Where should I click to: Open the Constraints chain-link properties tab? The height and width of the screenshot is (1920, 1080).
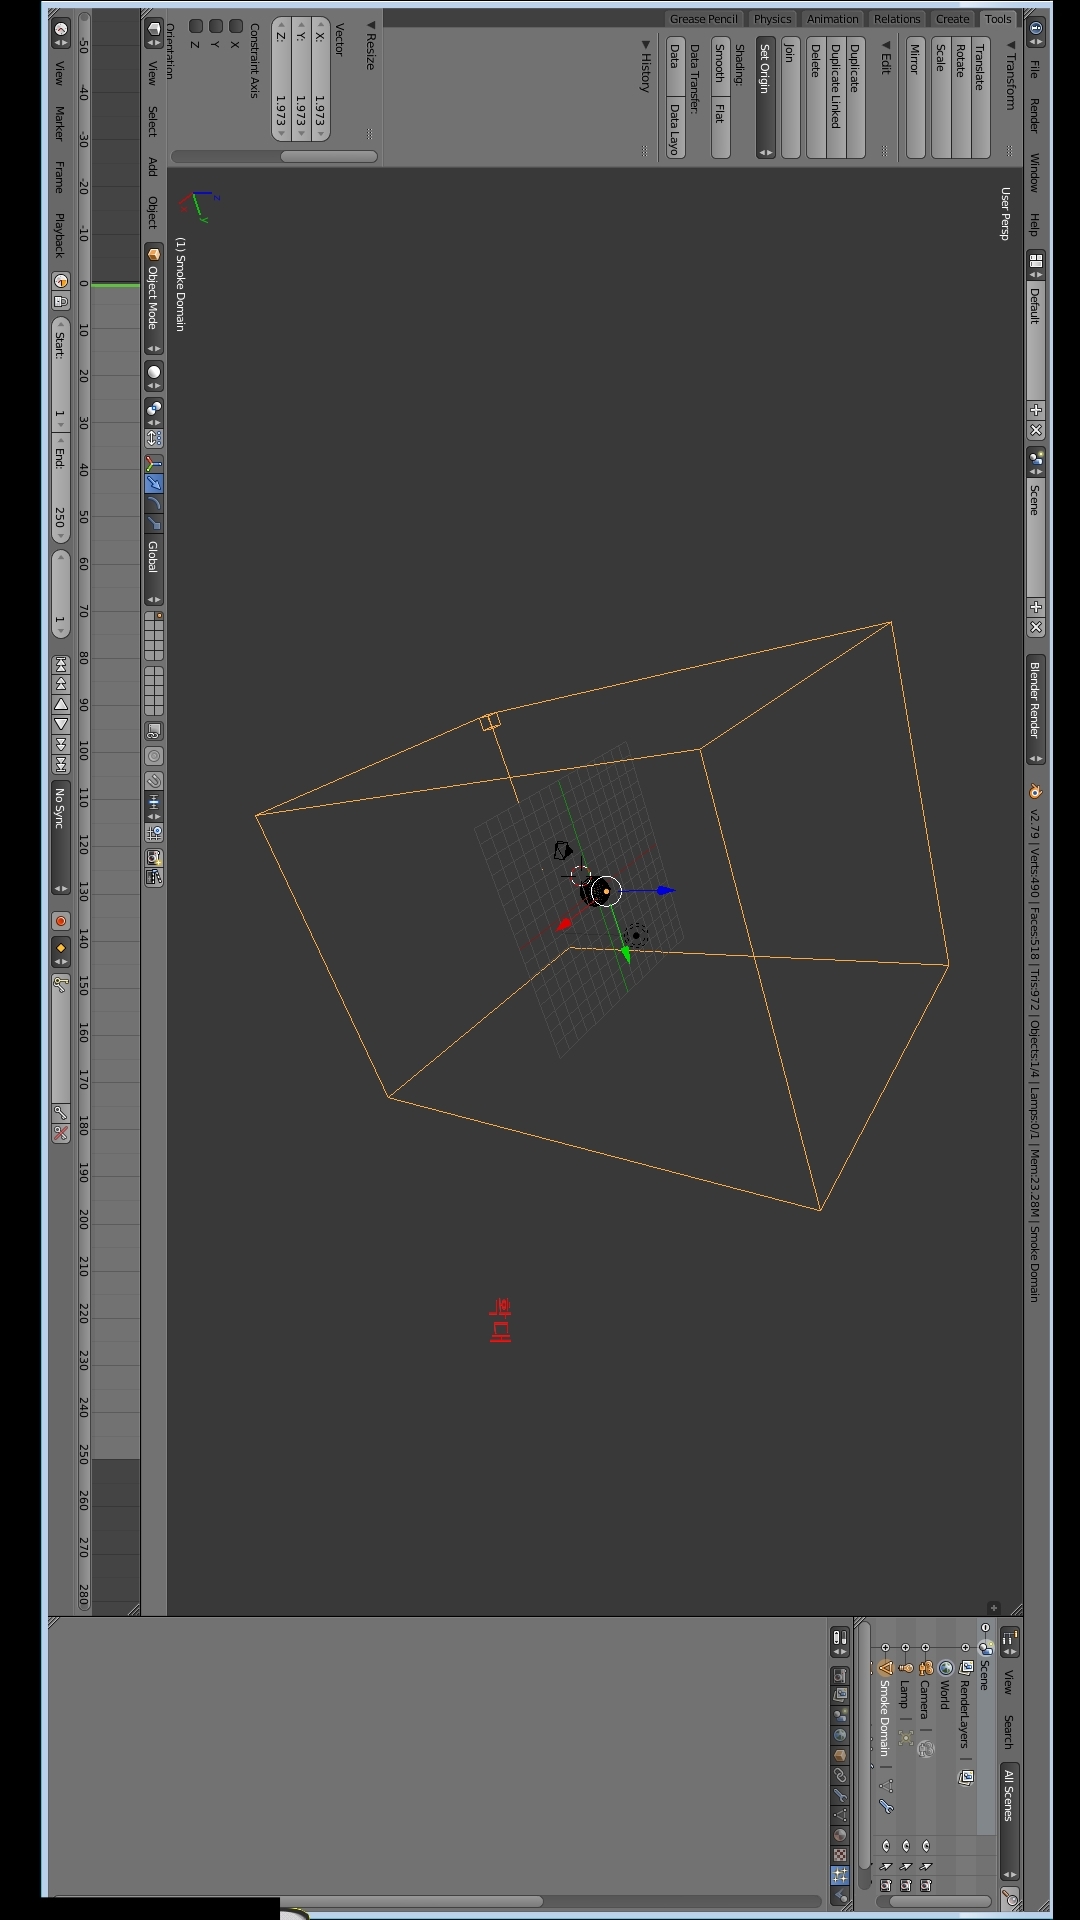tap(840, 1775)
